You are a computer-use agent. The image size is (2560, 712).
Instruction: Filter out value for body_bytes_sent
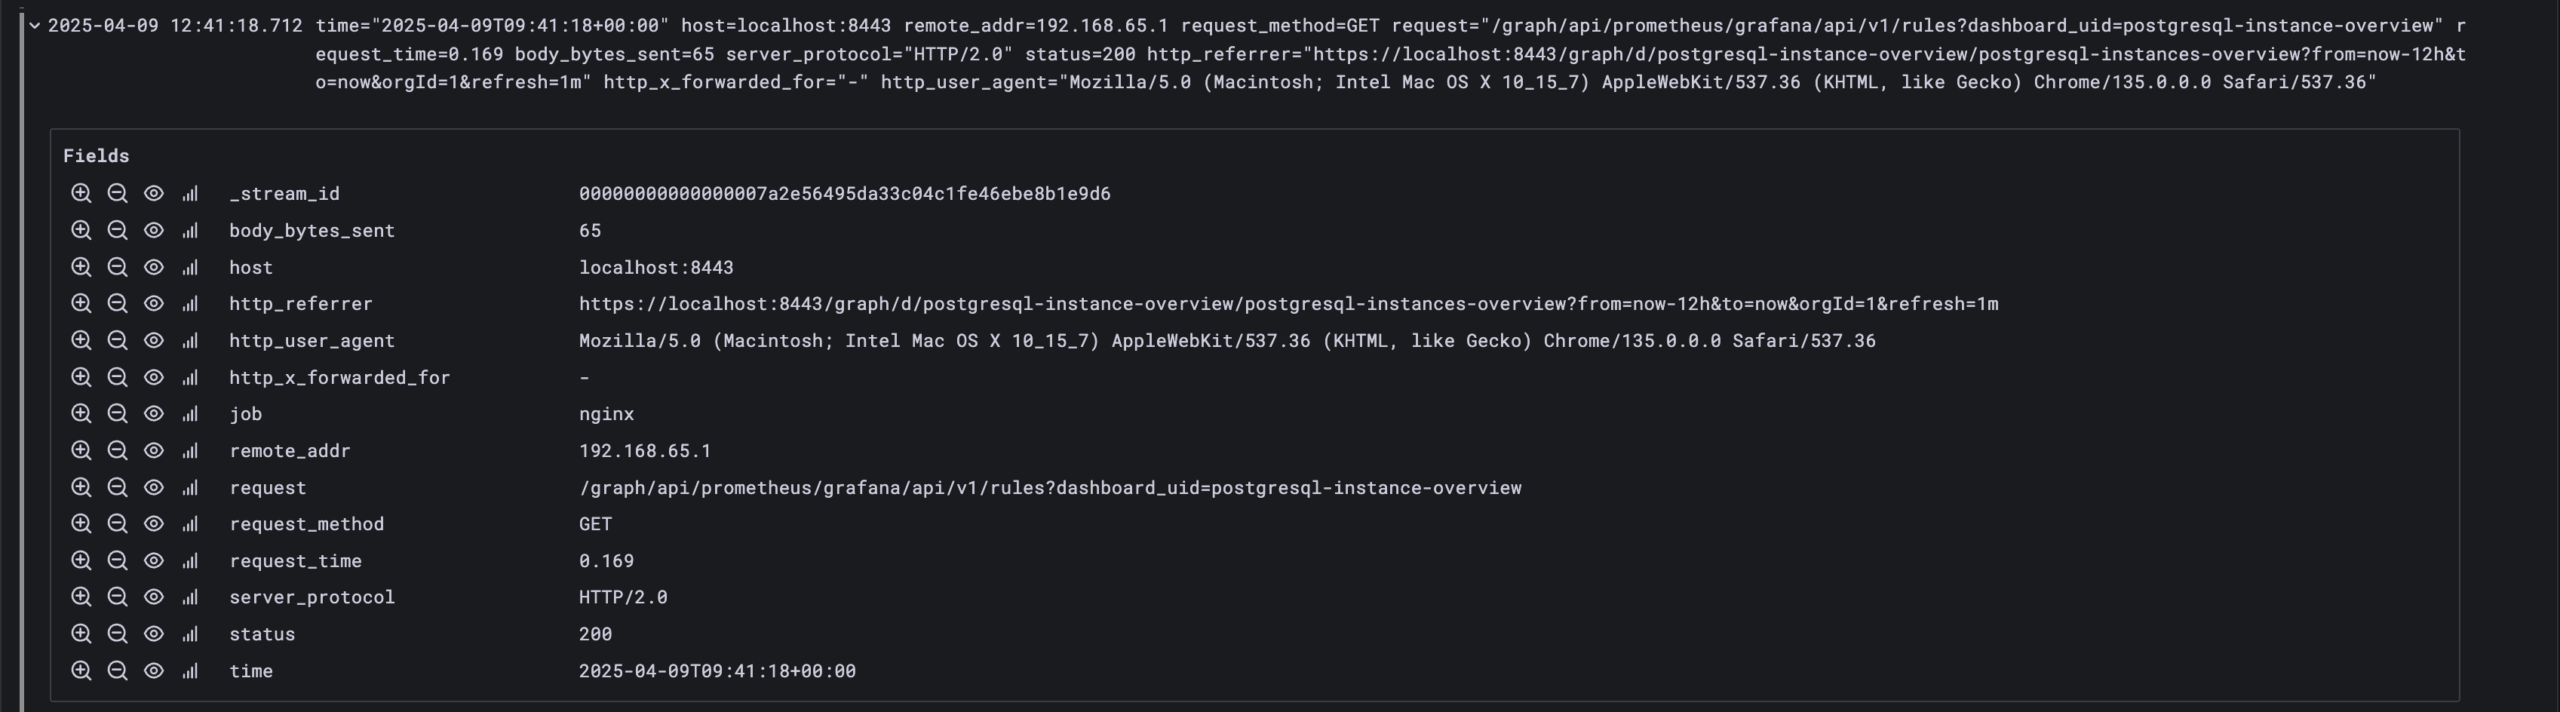pos(117,231)
